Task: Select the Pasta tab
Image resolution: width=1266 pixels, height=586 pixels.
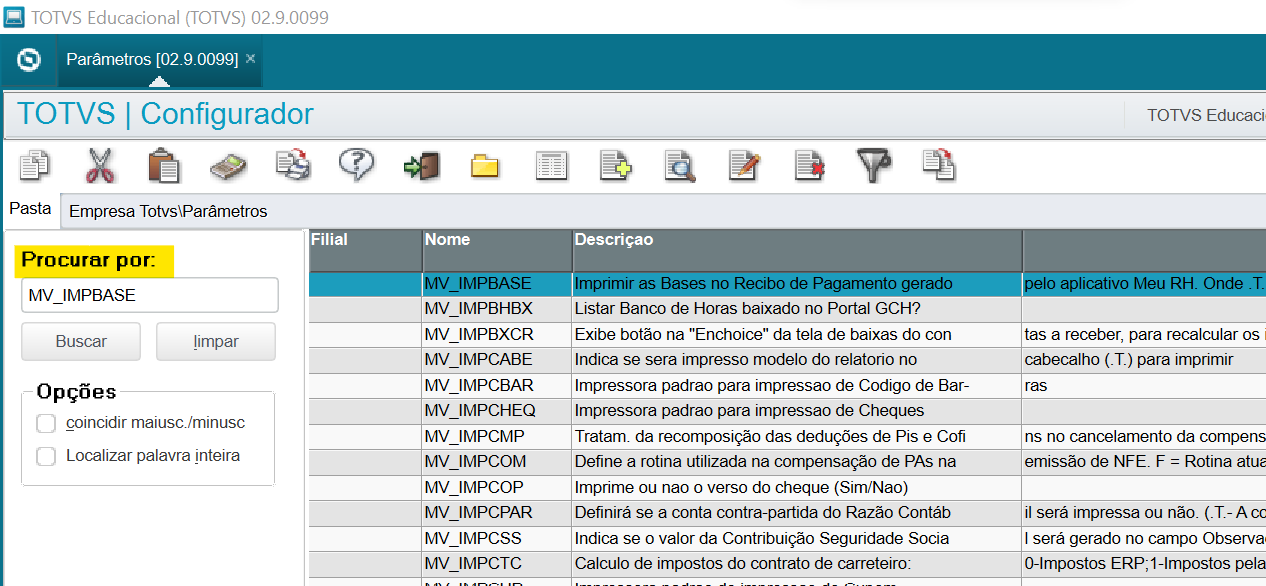Action: click(30, 209)
